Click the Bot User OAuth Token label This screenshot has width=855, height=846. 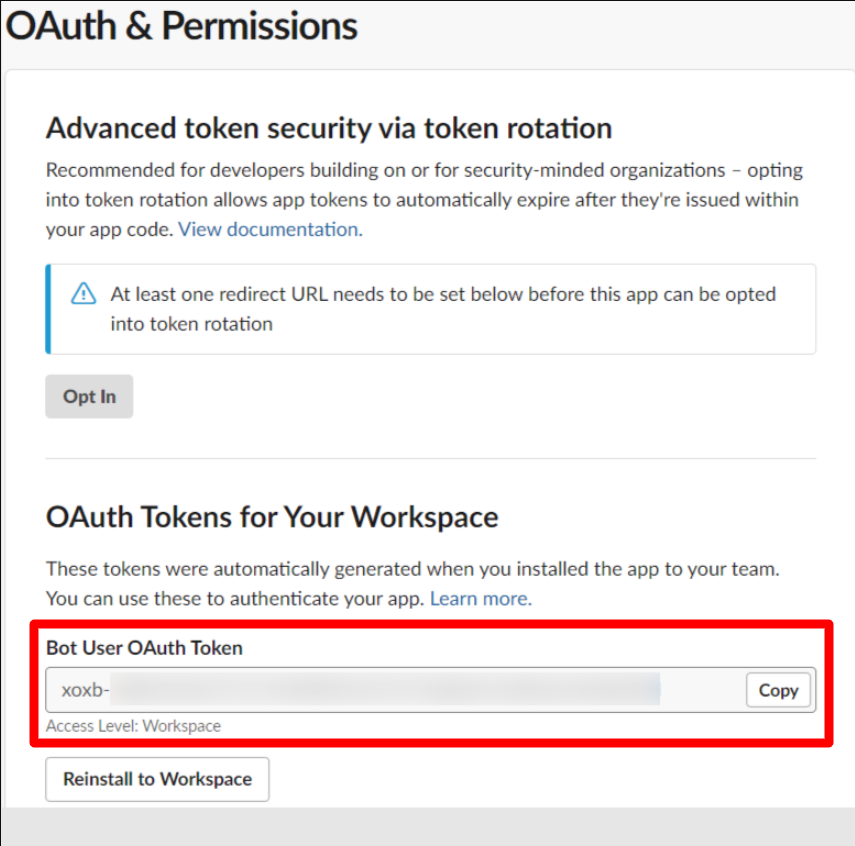[144, 648]
